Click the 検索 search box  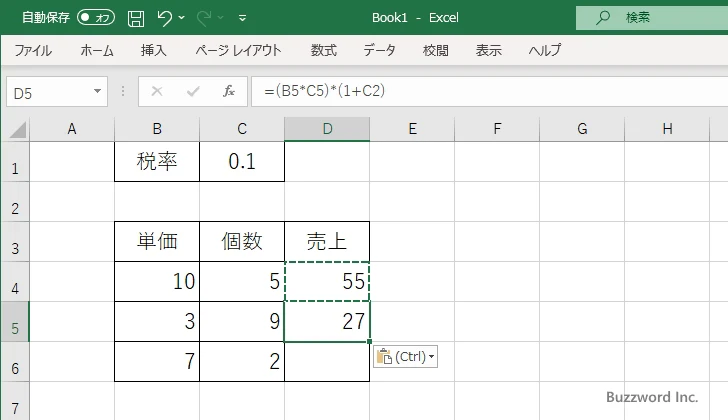click(x=652, y=18)
